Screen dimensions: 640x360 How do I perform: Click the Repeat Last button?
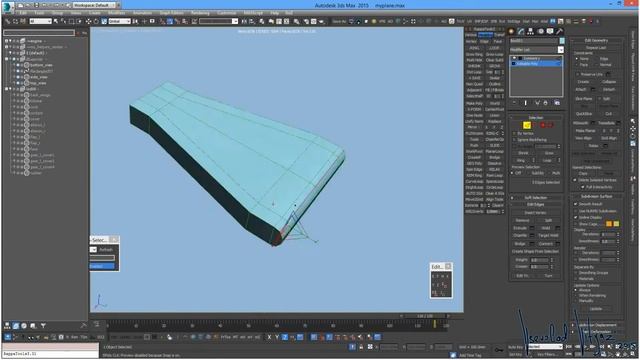596,48
